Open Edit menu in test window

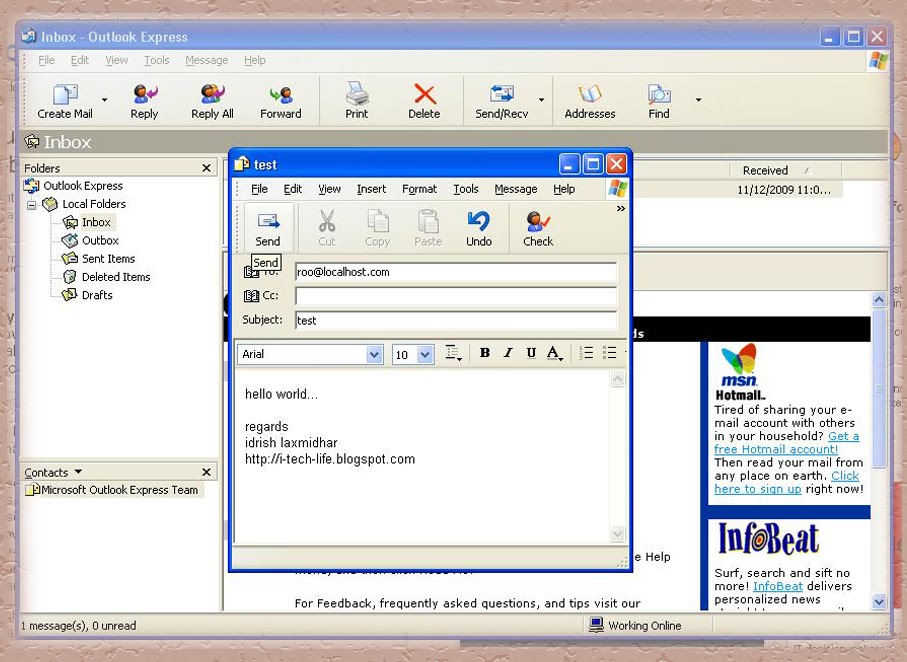293,189
